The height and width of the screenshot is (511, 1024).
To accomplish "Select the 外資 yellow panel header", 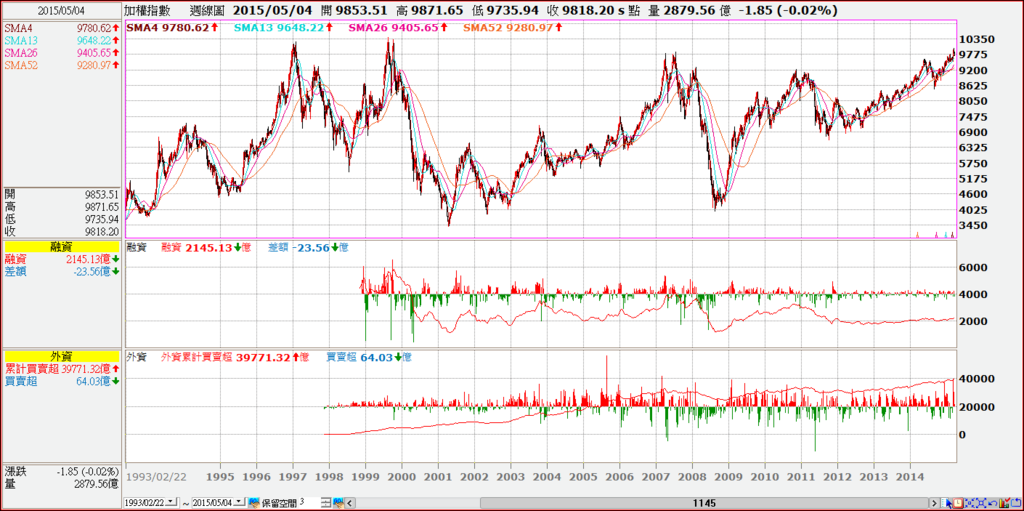I will pyautogui.click(x=62, y=356).
